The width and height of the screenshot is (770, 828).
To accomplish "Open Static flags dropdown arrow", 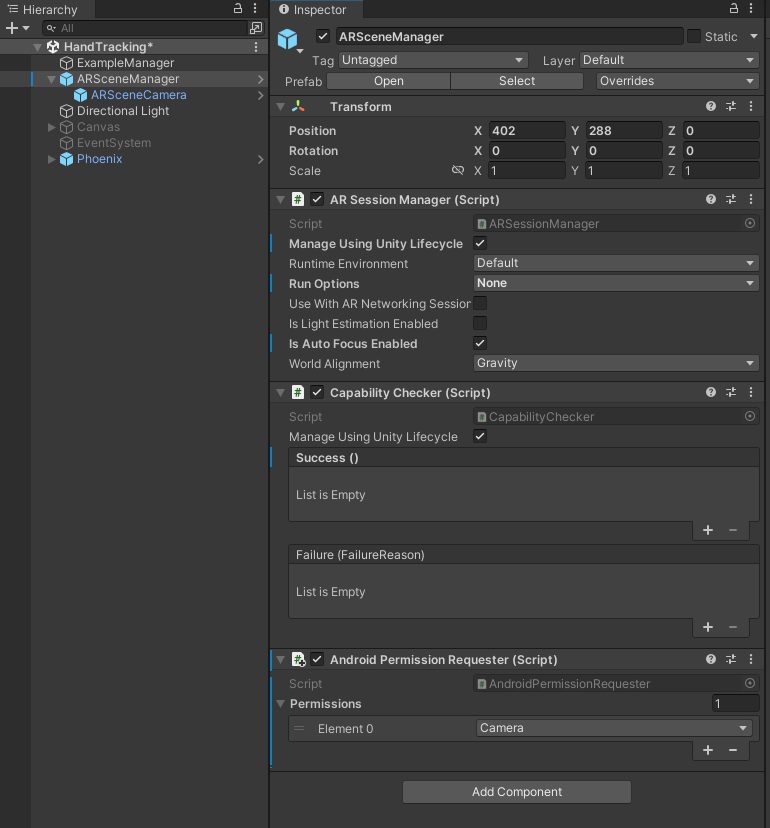I will point(754,36).
